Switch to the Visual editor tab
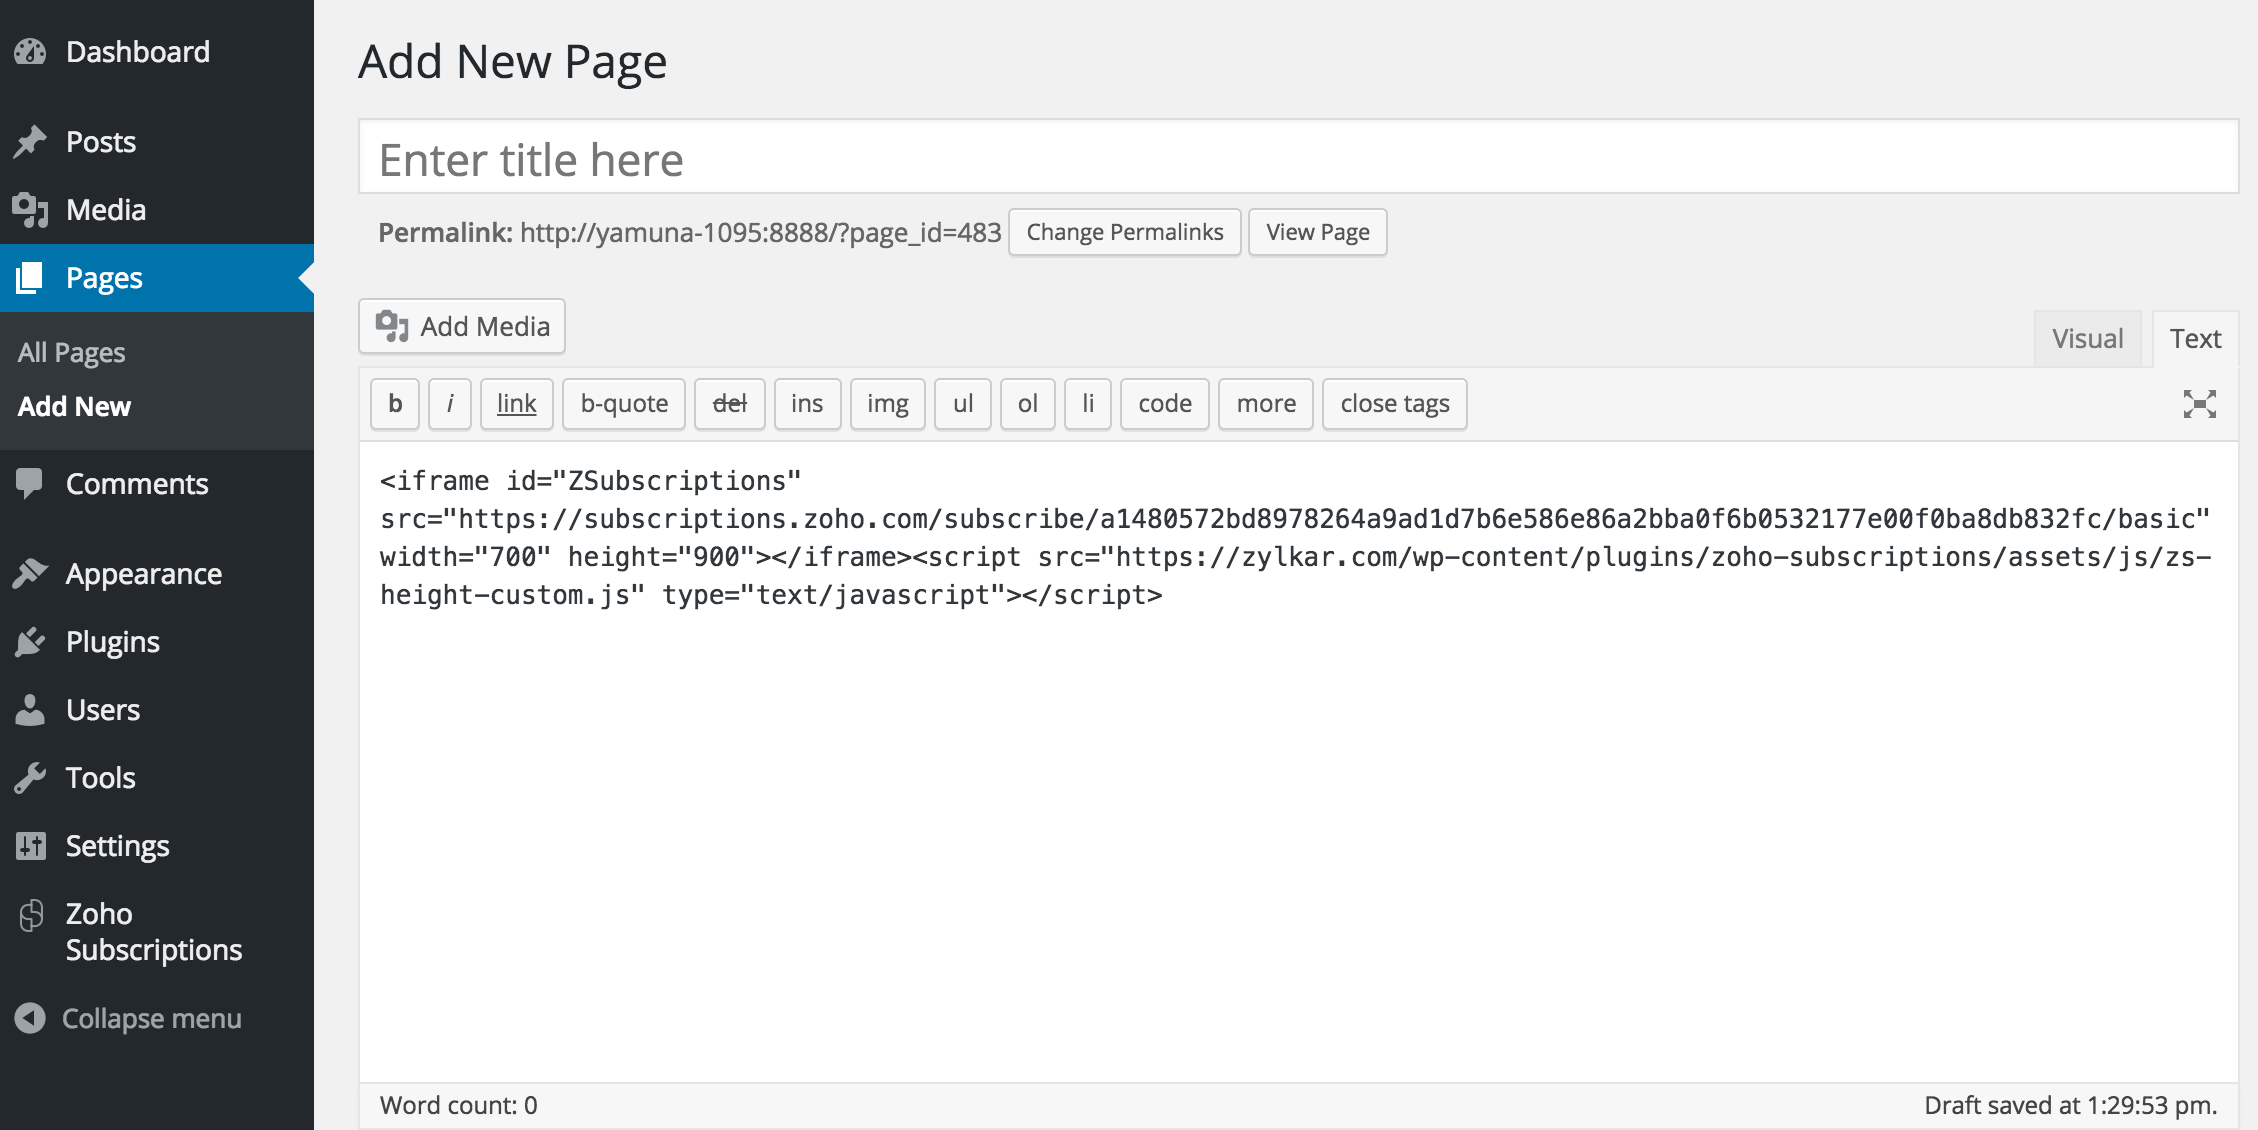 point(2087,339)
